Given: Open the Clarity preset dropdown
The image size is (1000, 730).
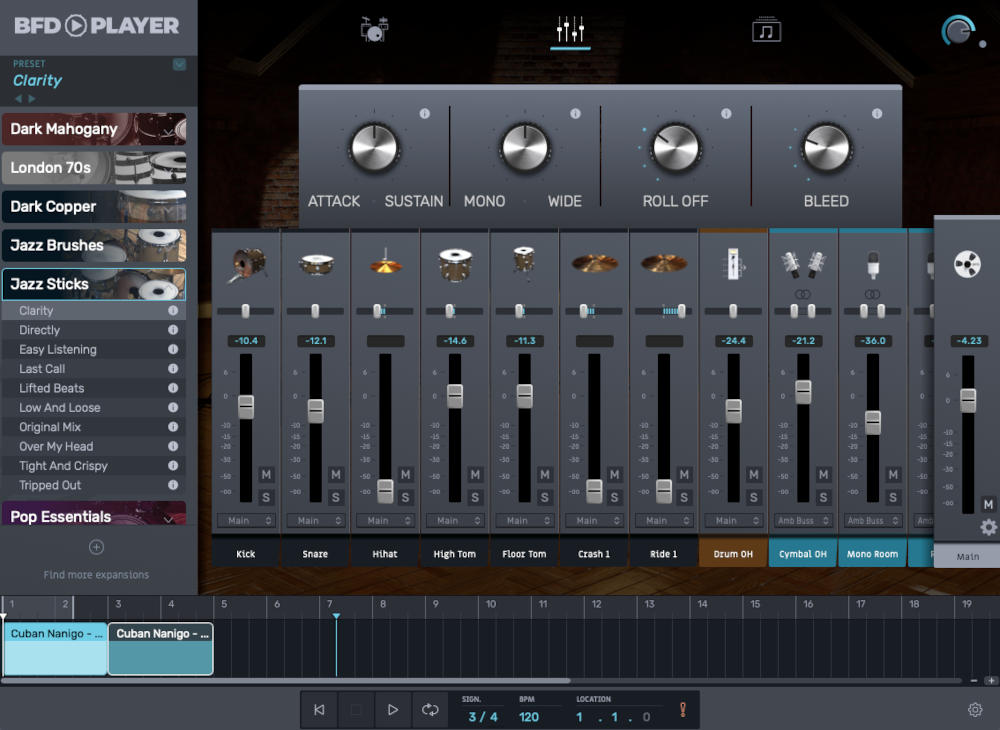Looking at the screenshot, I should point(178,64).
